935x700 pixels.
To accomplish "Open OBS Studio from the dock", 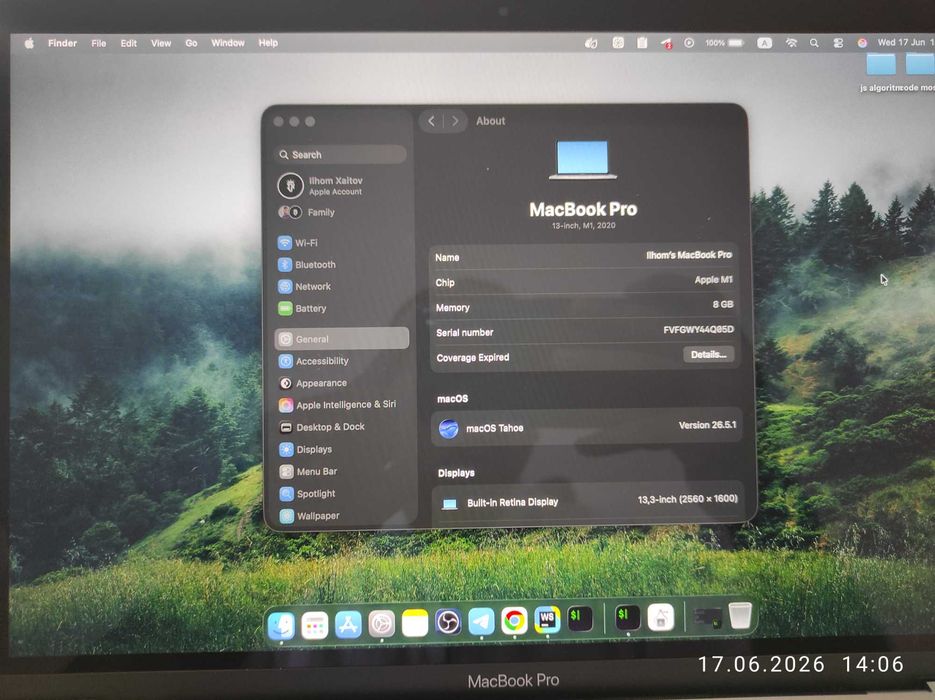I will [x=448, y=623].
